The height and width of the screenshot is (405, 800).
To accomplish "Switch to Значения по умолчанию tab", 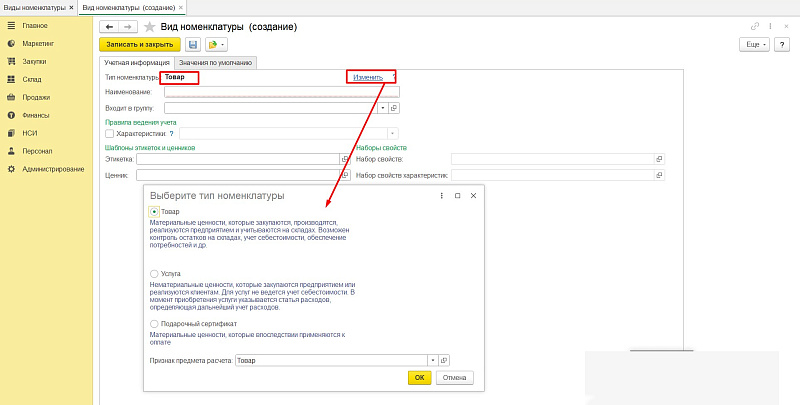I will click(x=216, y=63).
